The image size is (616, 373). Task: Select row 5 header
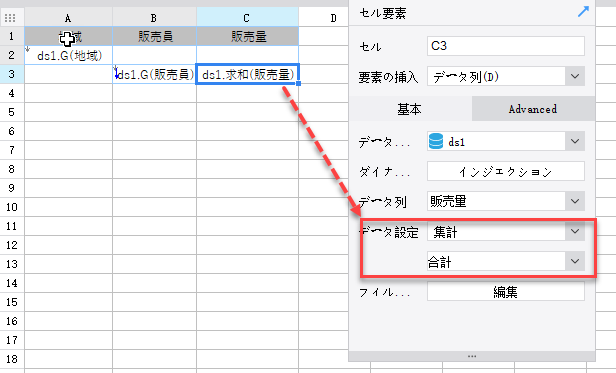(x=12, y=112)
